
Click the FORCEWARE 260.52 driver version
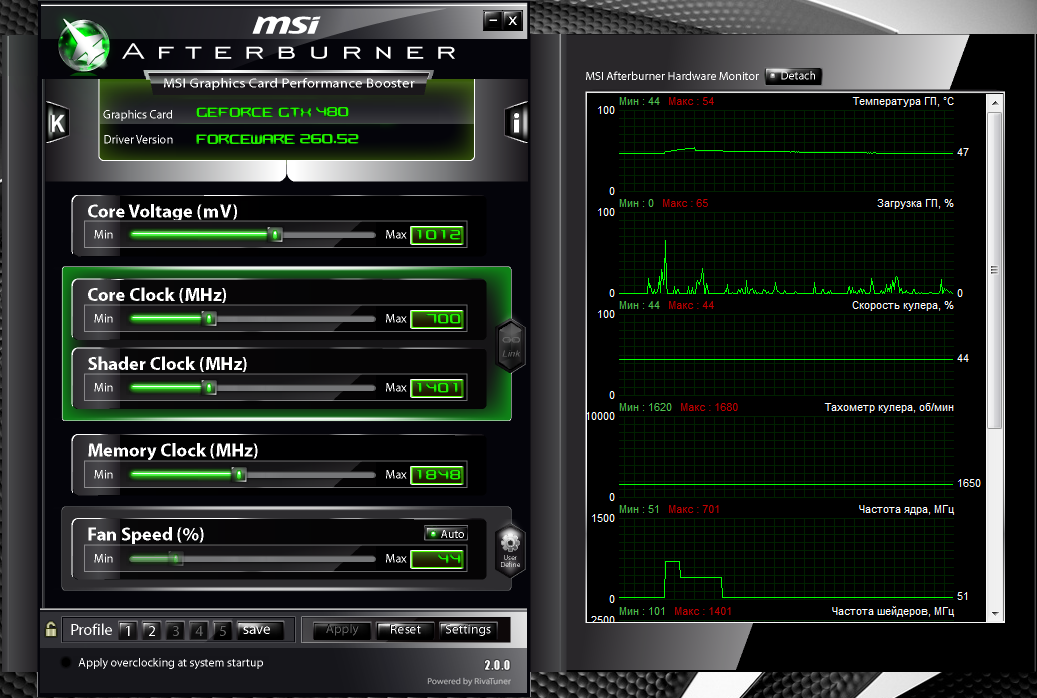277,139
